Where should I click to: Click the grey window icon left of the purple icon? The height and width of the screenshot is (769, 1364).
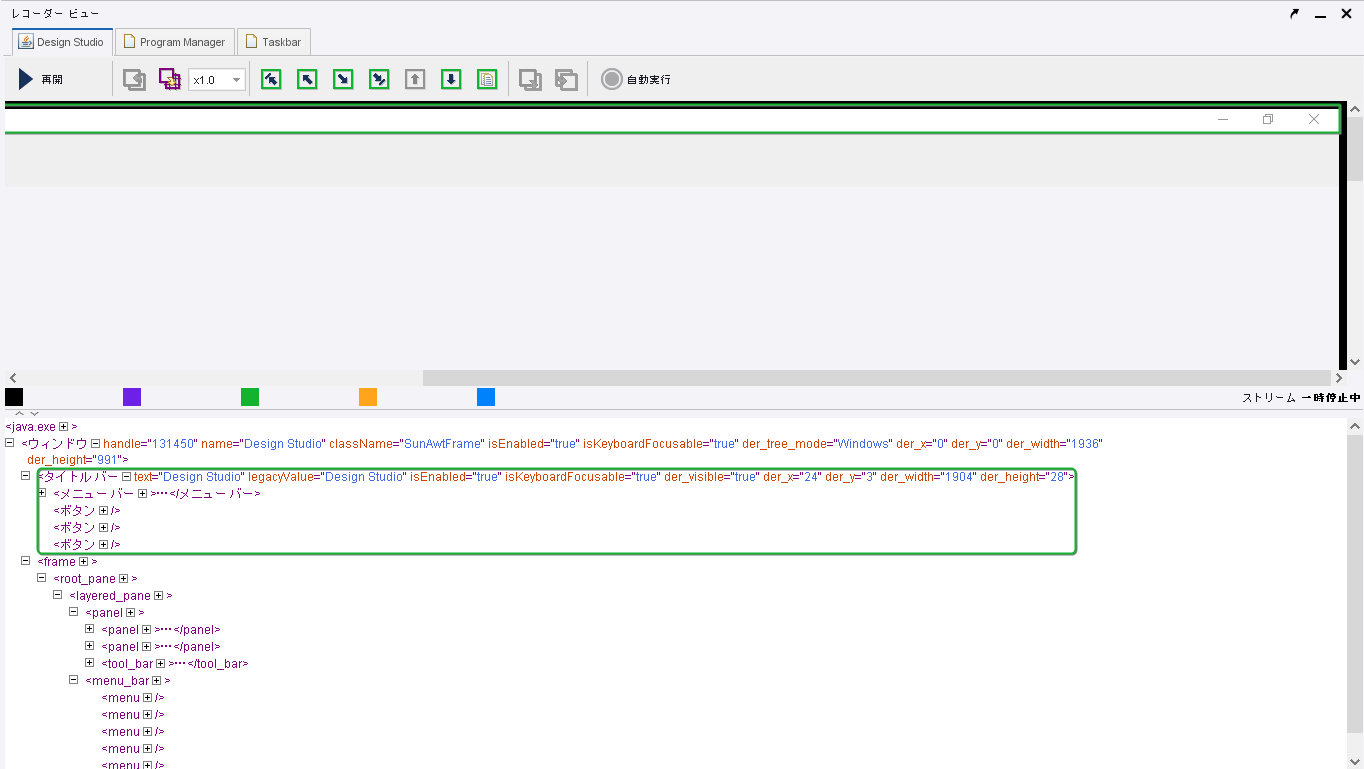point(134,79)
